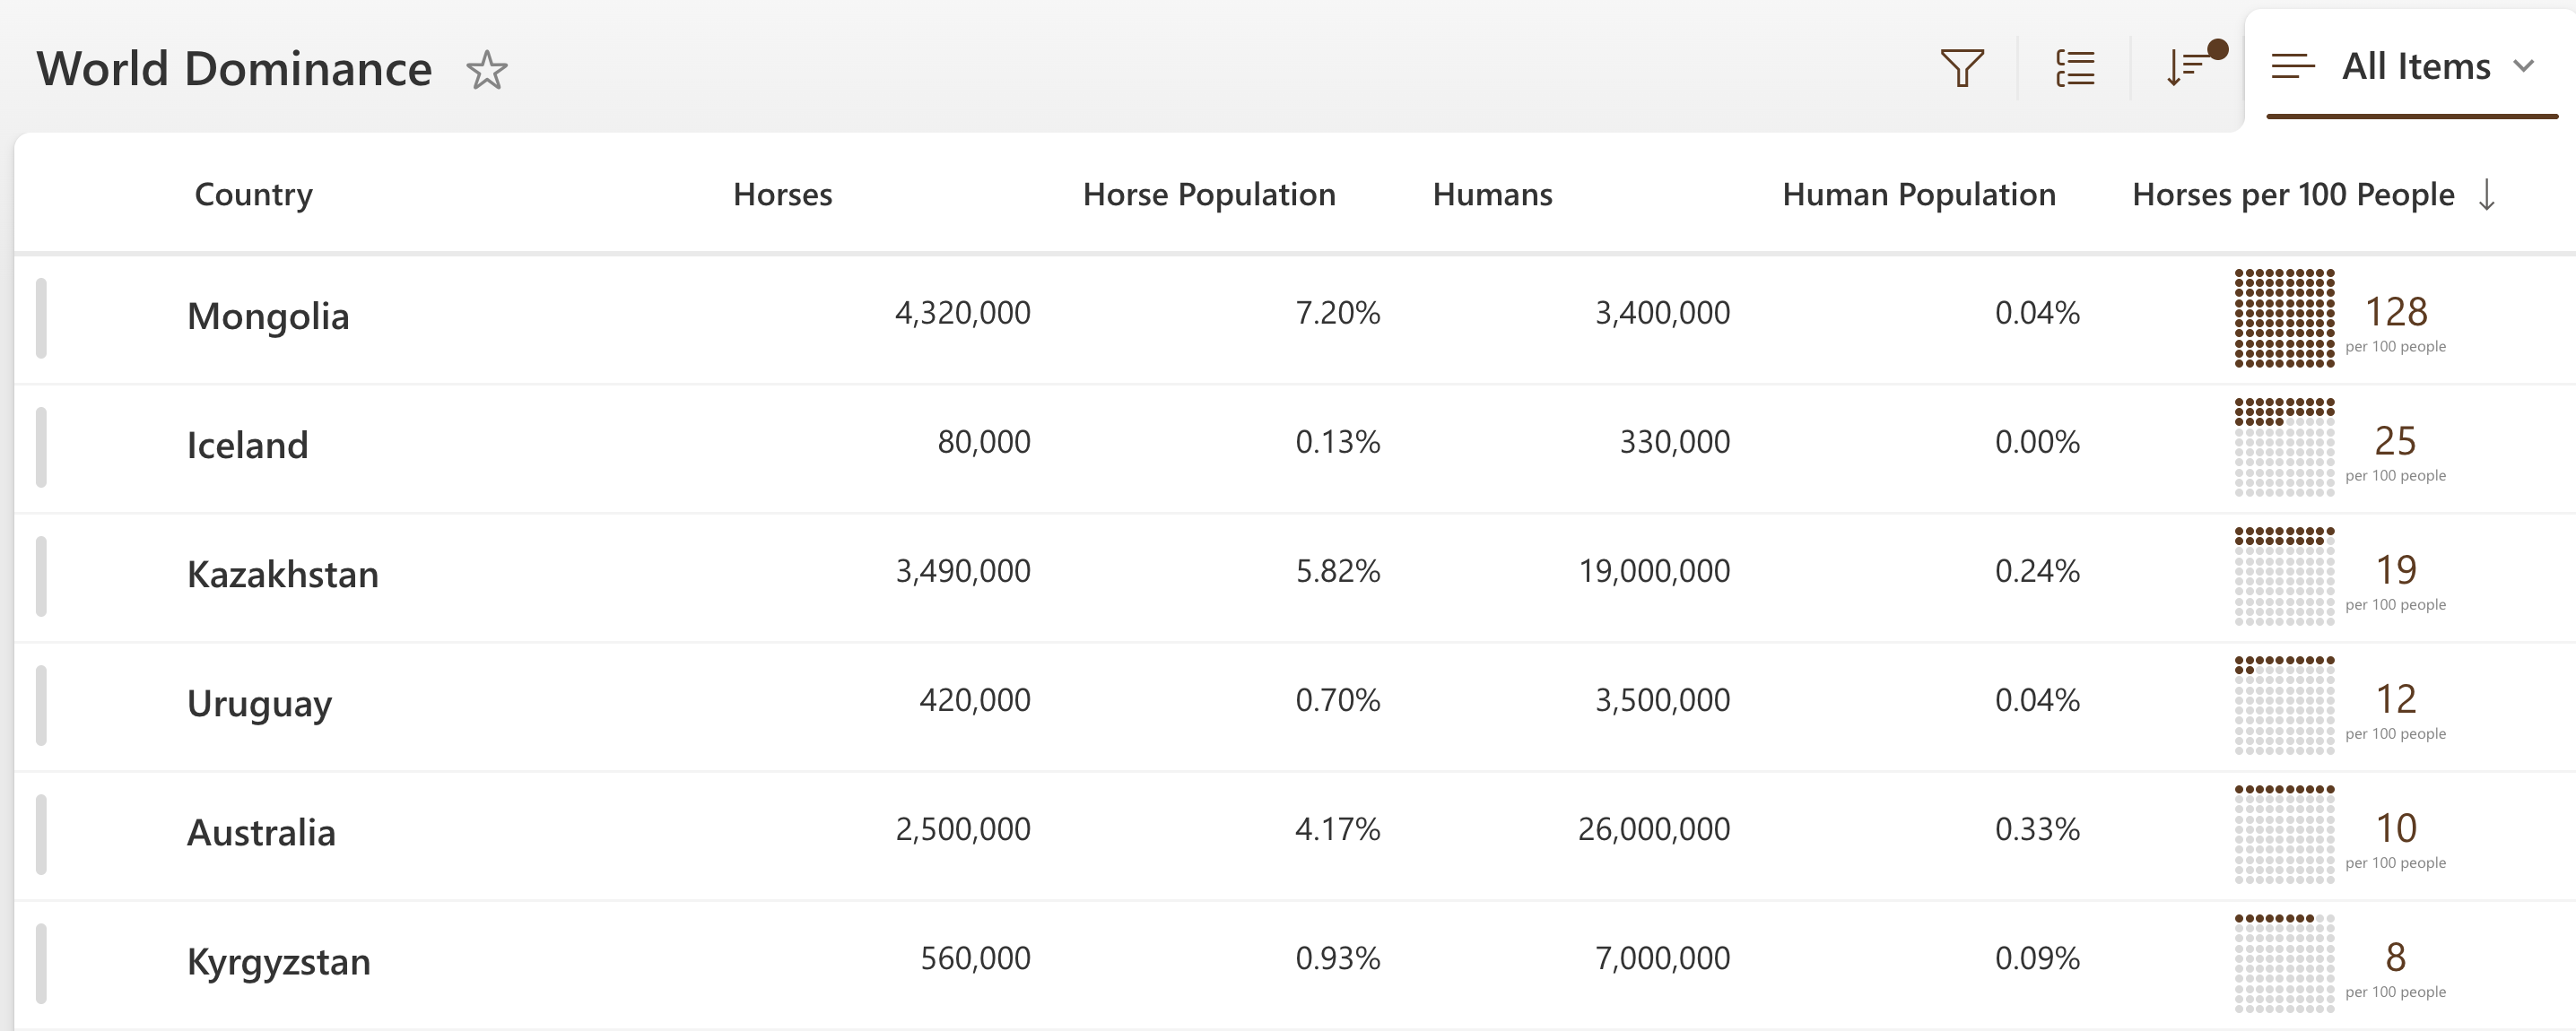Click the 26,000,000 humans cell
2576x1031 pixels.
pyautogui.click(x=1653, y=829)
